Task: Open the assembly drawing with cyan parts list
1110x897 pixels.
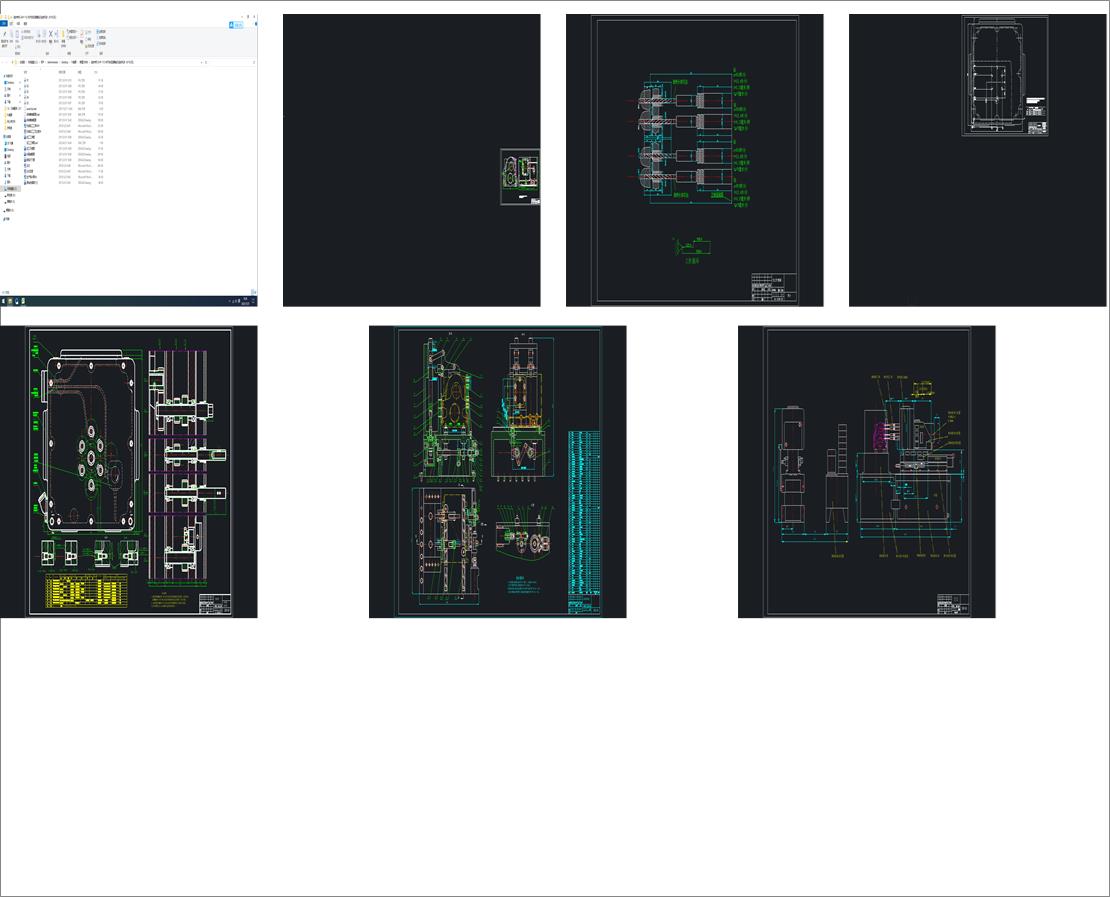Action: pos(498,472)
